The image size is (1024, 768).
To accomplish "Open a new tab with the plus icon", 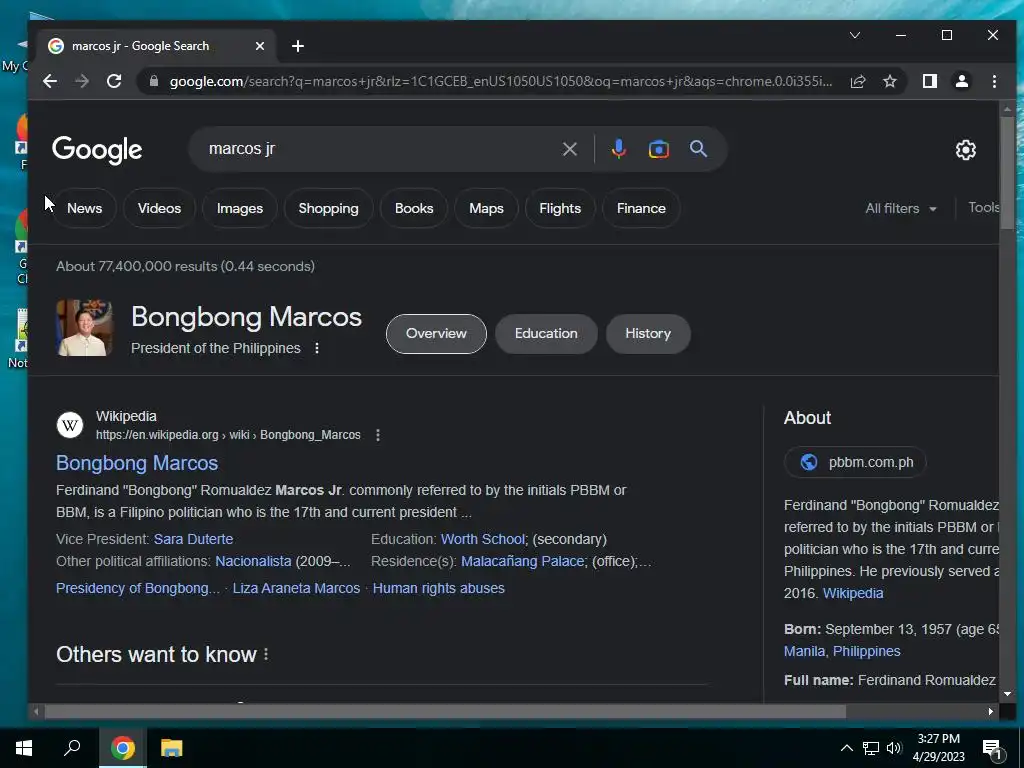I will click(x=298, y=46).
